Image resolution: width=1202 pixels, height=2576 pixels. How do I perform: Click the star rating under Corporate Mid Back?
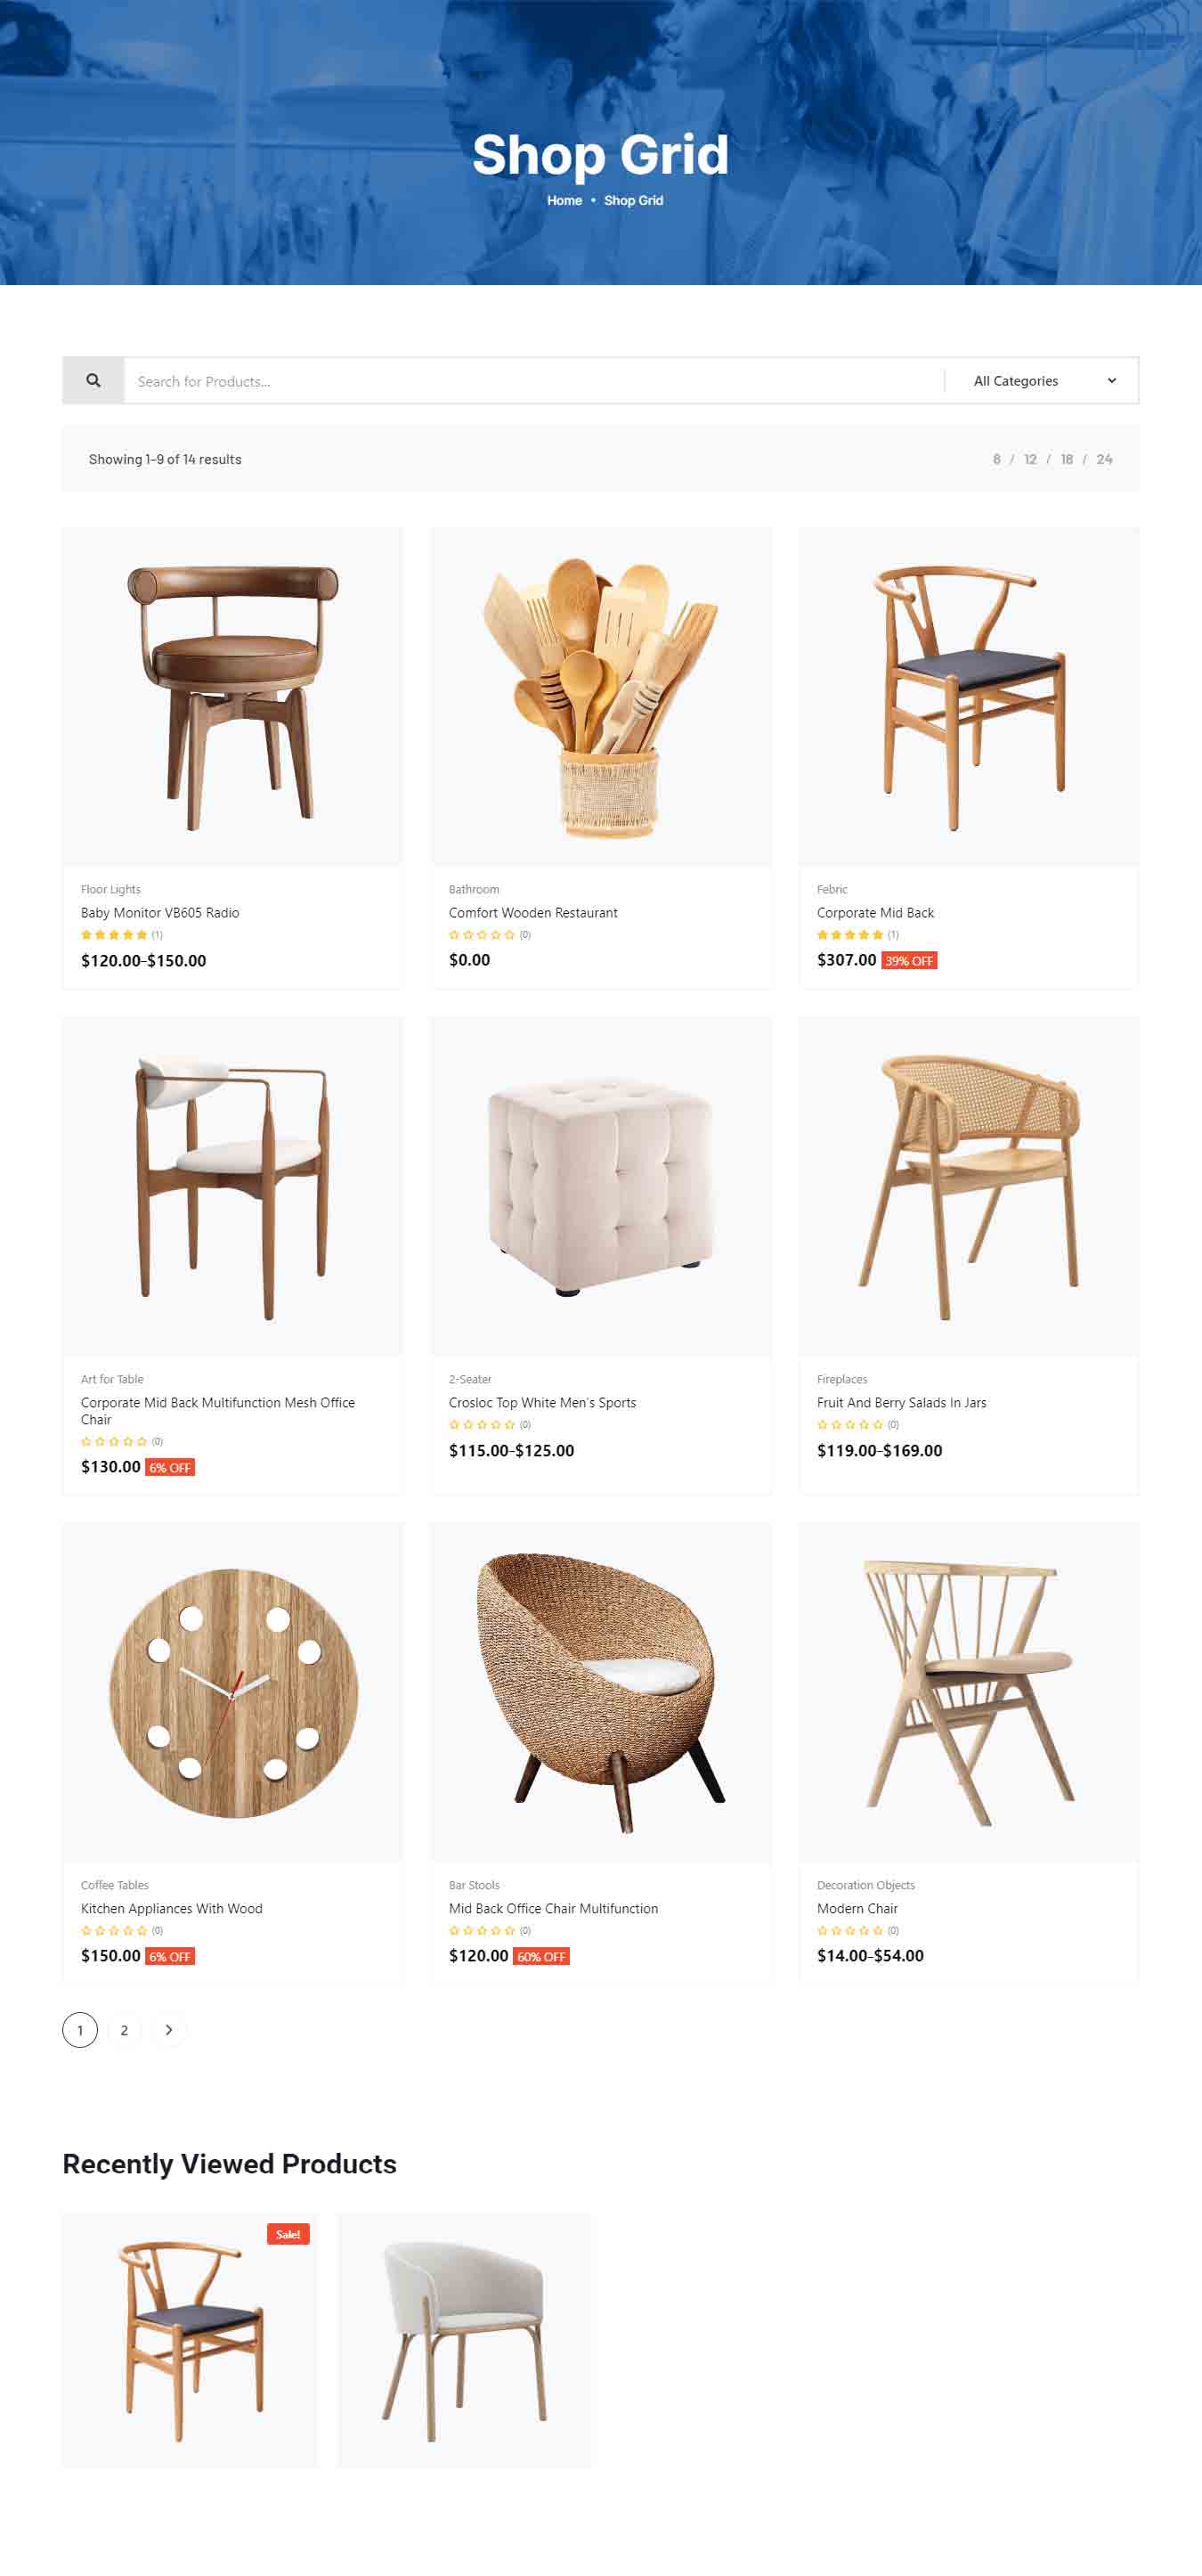click(x=850, y=934)
